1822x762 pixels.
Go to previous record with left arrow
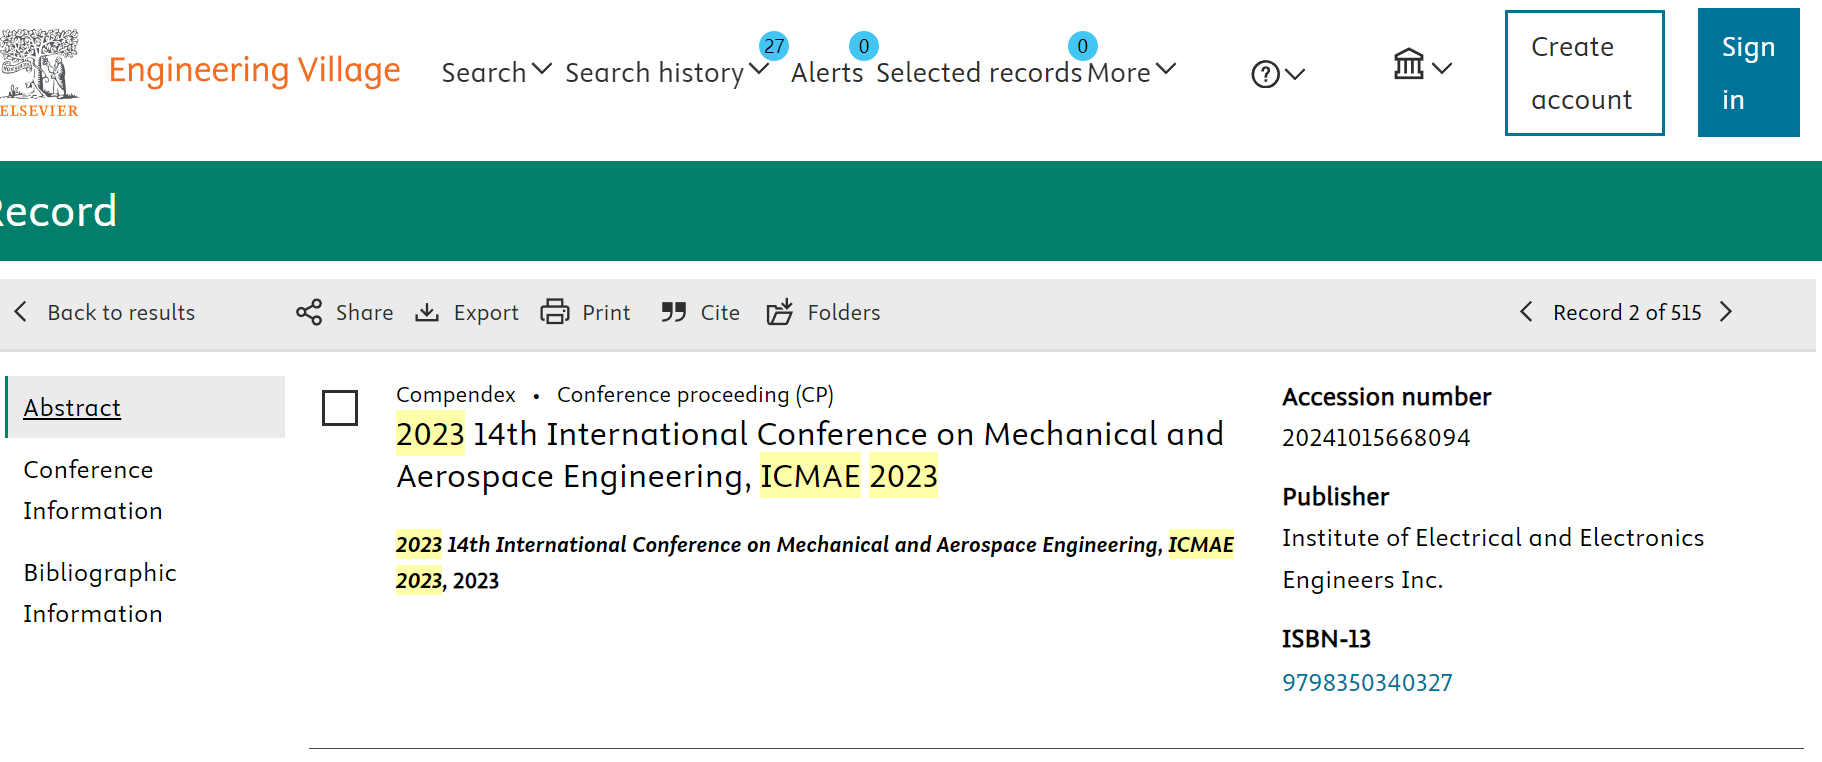[x=1526, y=312]
